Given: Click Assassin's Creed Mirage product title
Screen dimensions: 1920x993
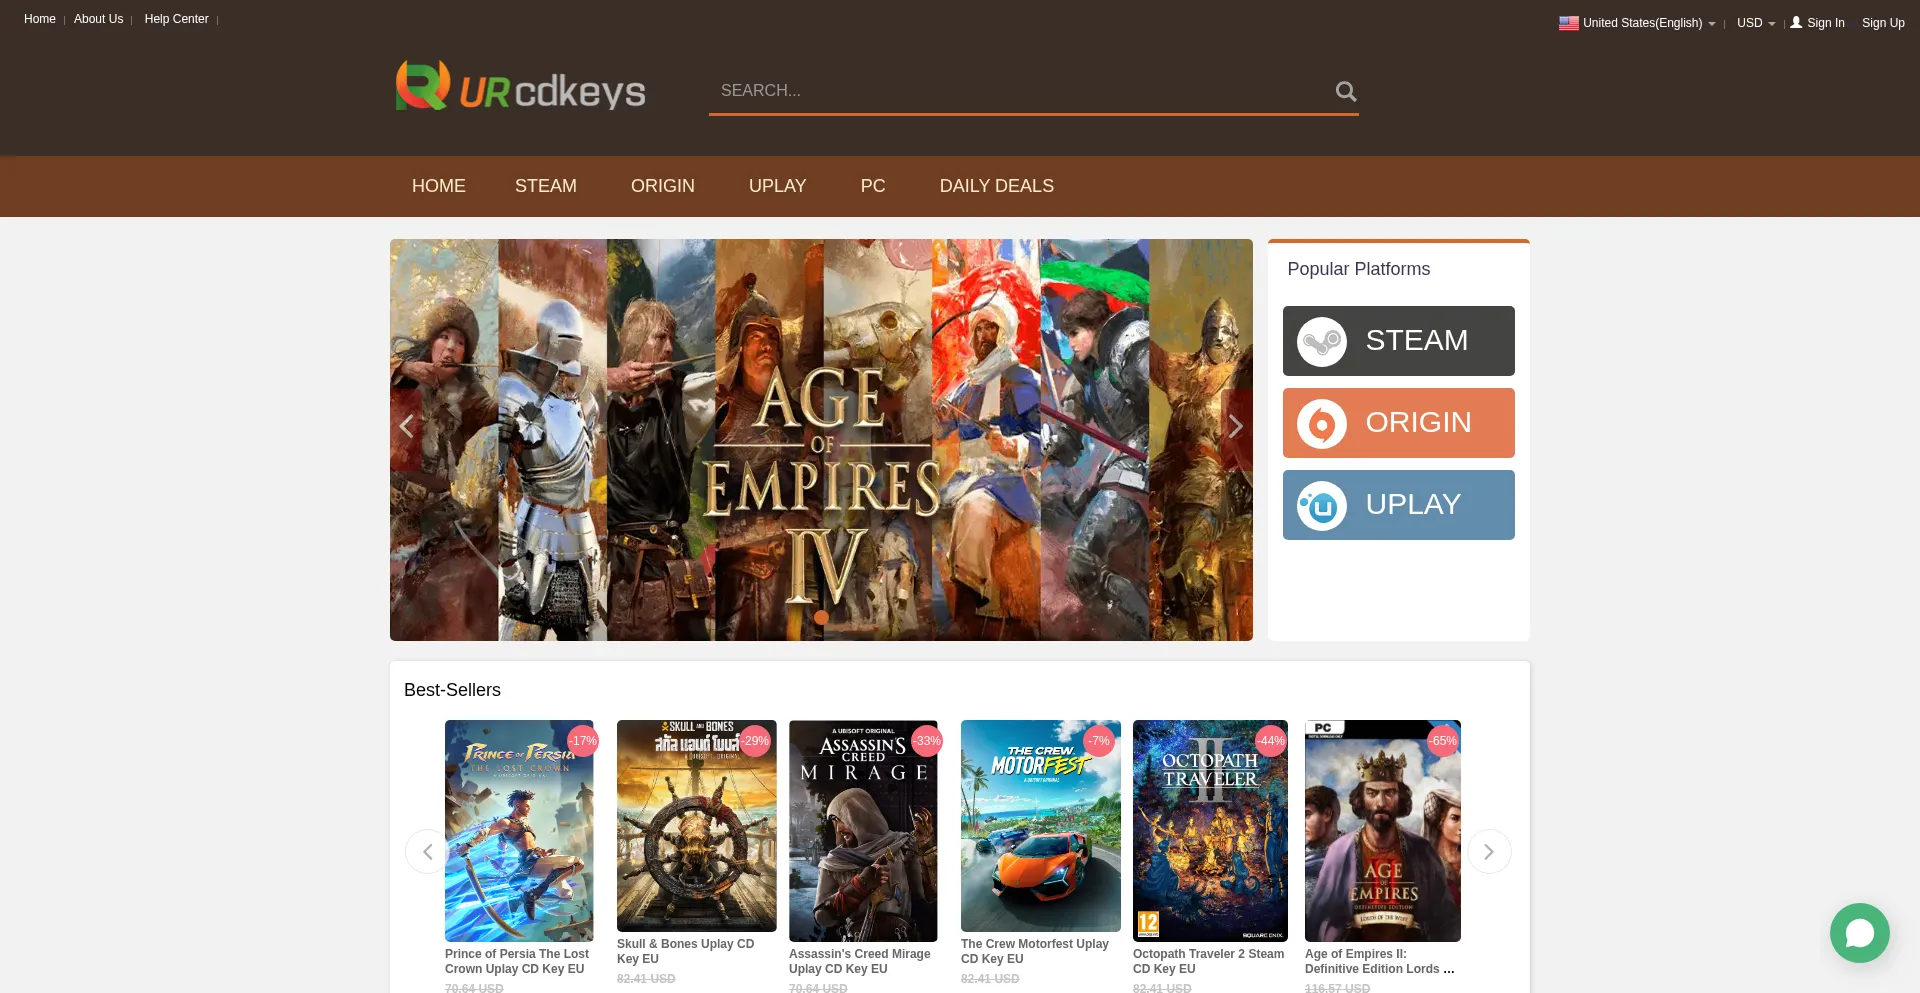Looking at the screenshot, I should 860,961.
